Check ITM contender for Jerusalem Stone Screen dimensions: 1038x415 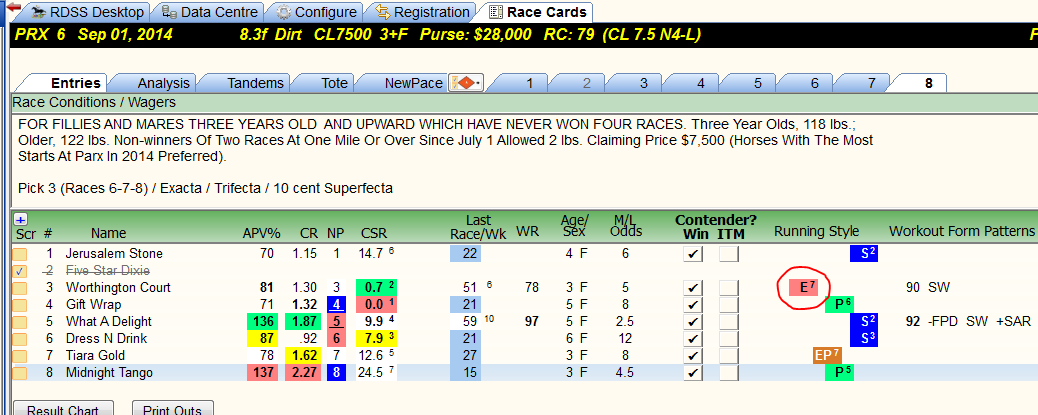pos(730,254)
